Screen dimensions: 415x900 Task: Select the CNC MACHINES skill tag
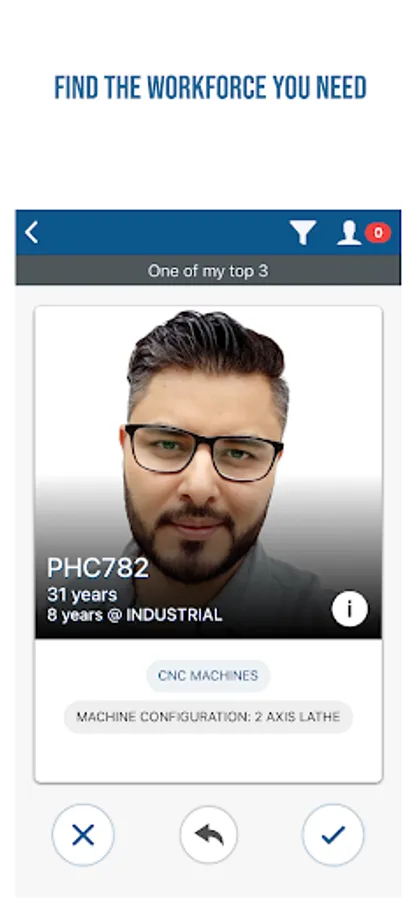[x=208, y=676]
